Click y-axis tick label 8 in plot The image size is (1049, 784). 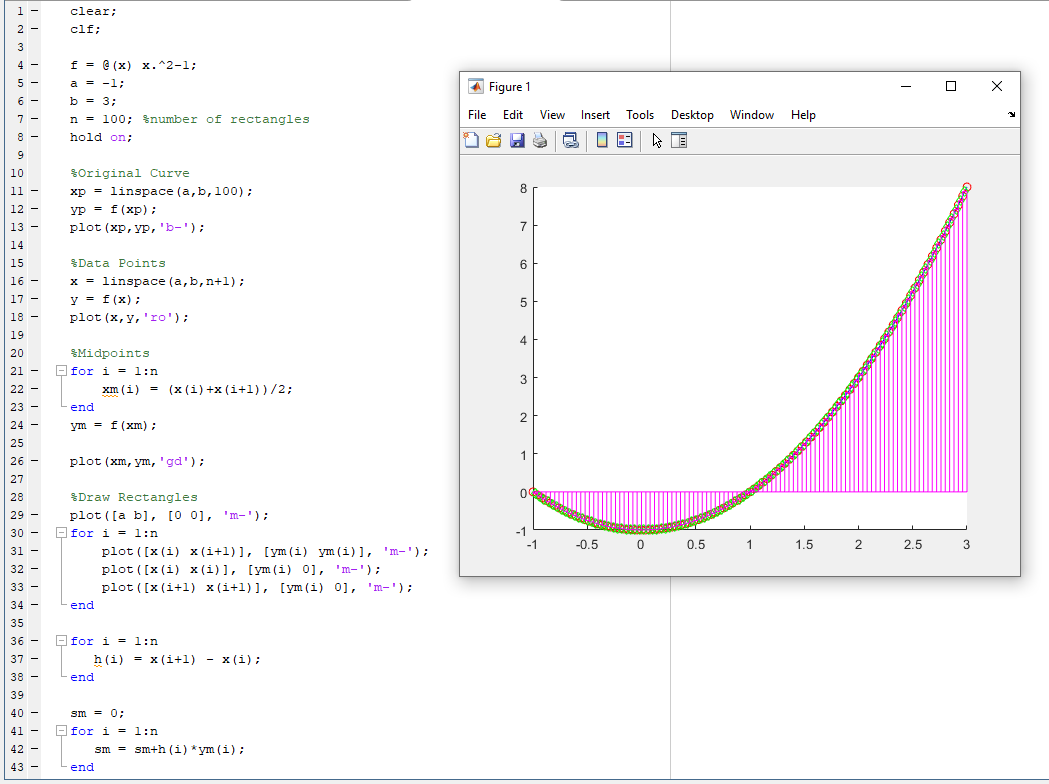[x=523, y=189]
